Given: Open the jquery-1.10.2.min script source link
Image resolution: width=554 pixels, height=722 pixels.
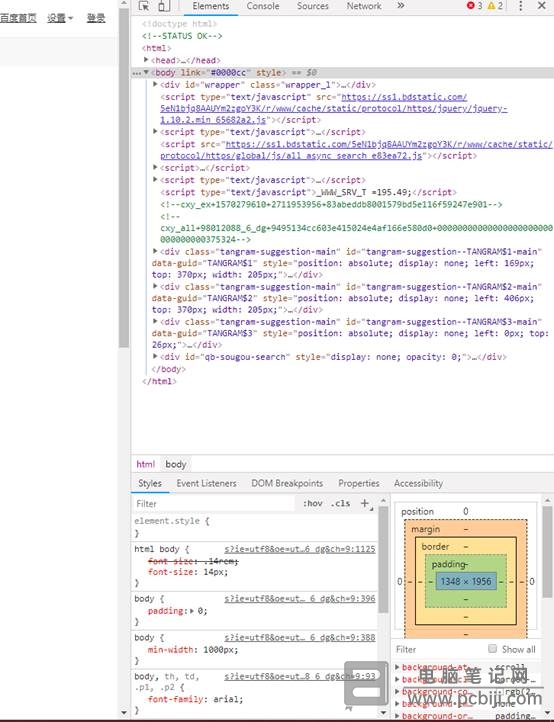Looking at the screenshot, I should tap(333, 108).
